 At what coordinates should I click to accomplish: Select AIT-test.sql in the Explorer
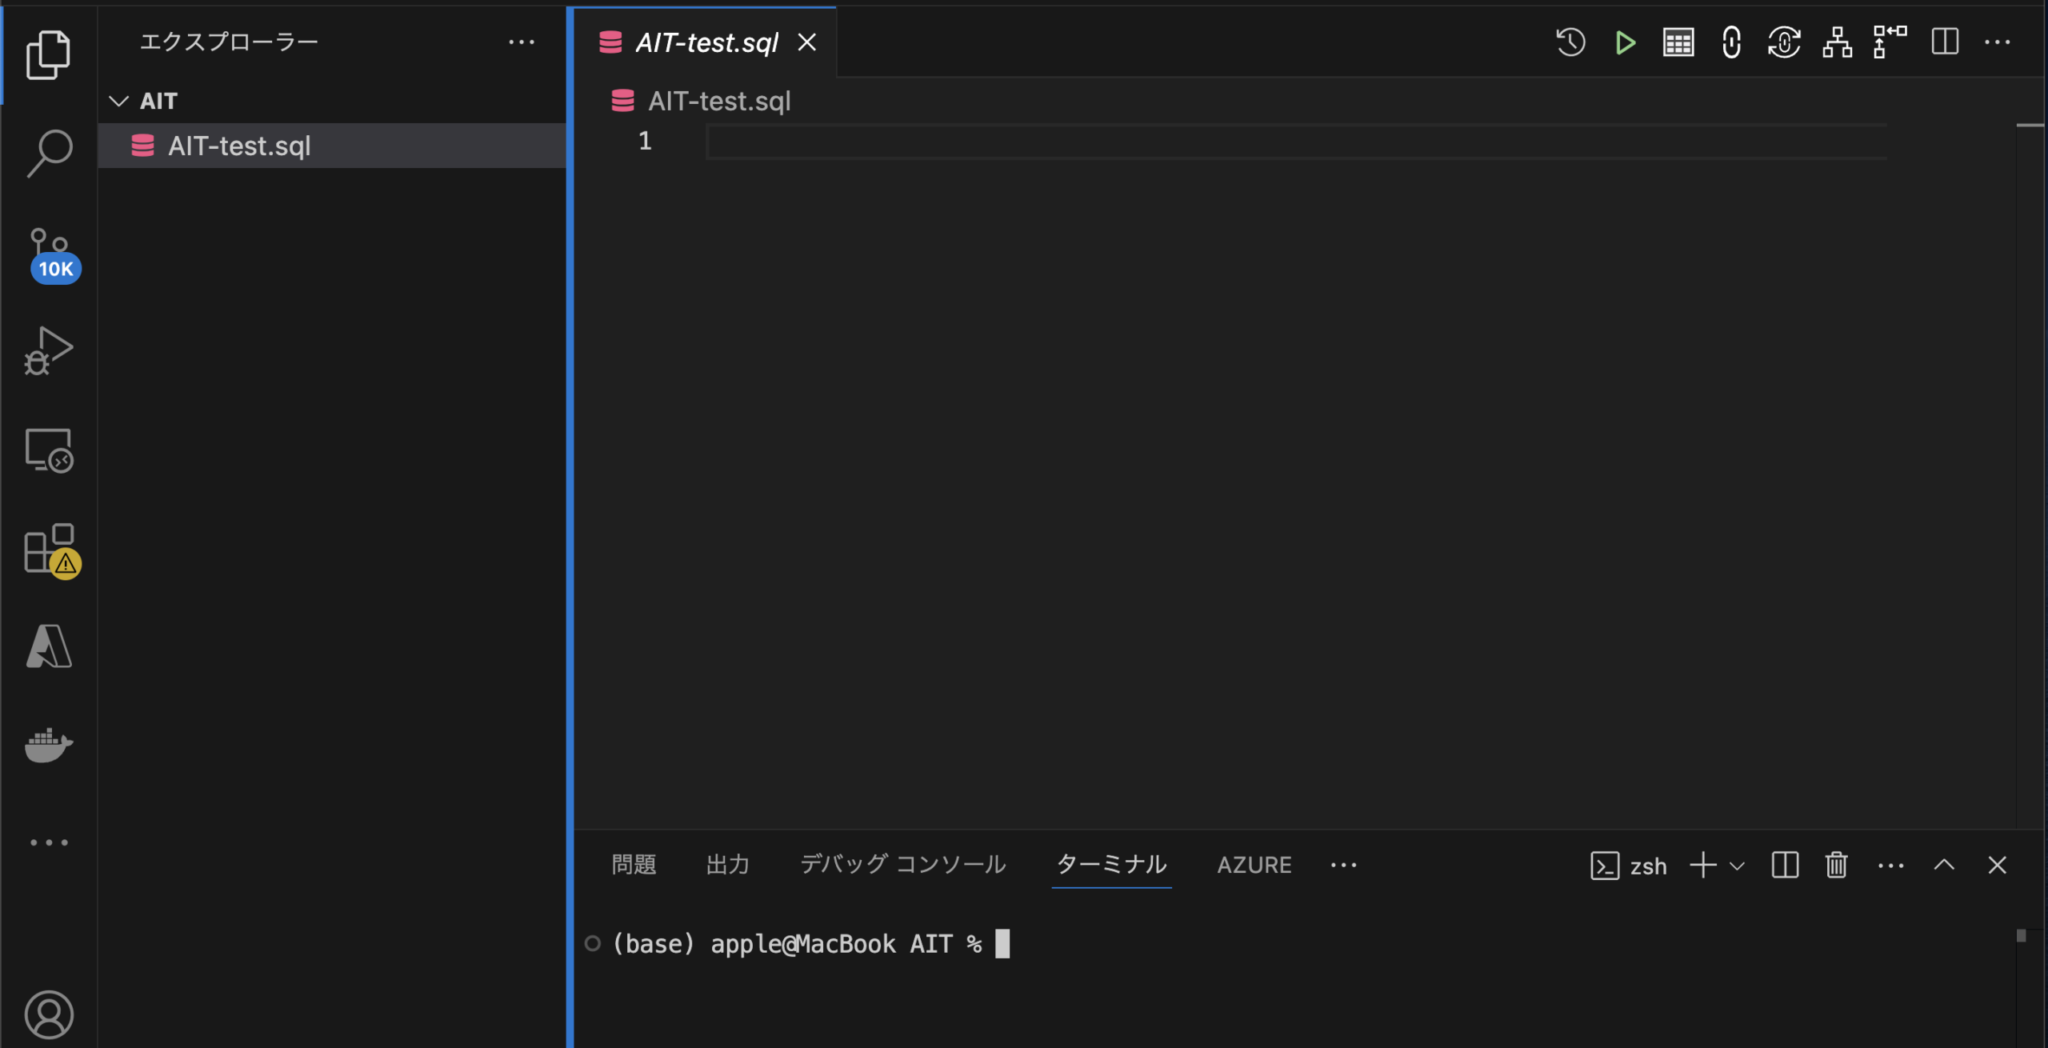pos(240,145)
